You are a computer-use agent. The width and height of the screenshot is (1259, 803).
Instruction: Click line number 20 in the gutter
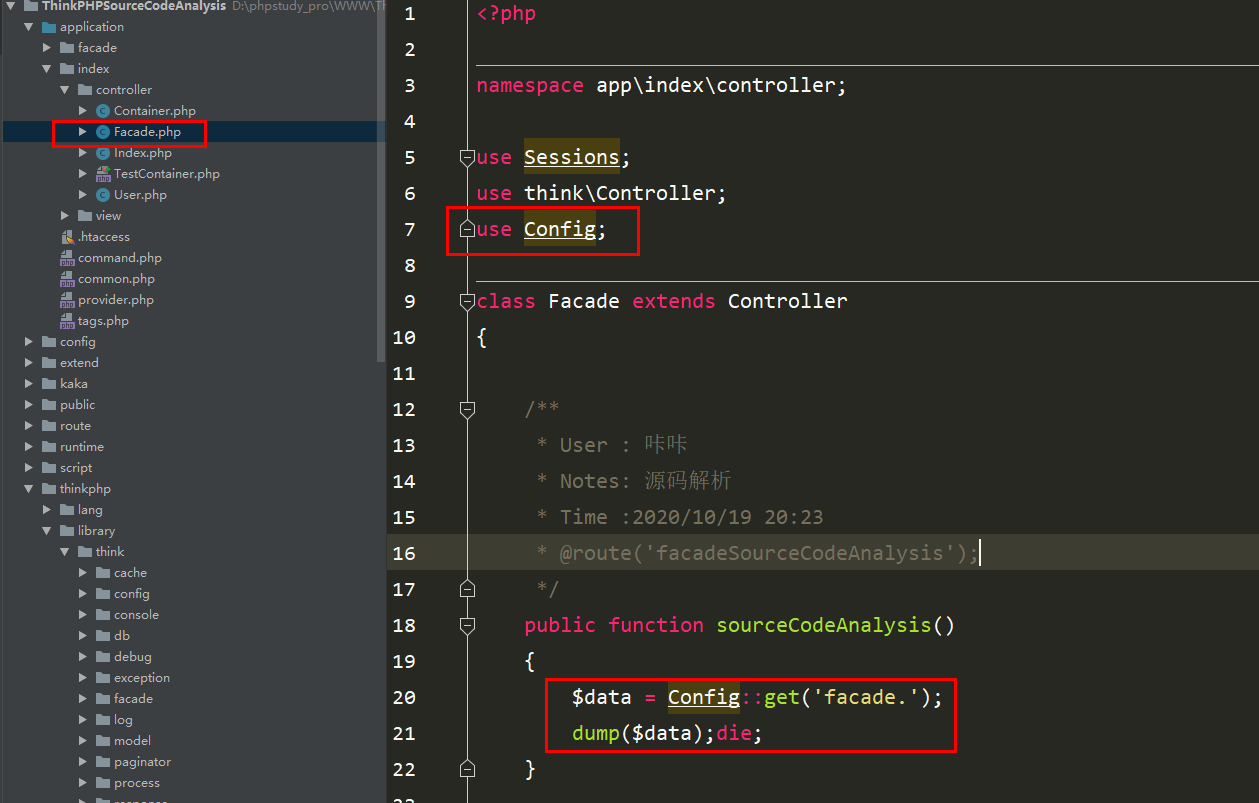[404, 697]
